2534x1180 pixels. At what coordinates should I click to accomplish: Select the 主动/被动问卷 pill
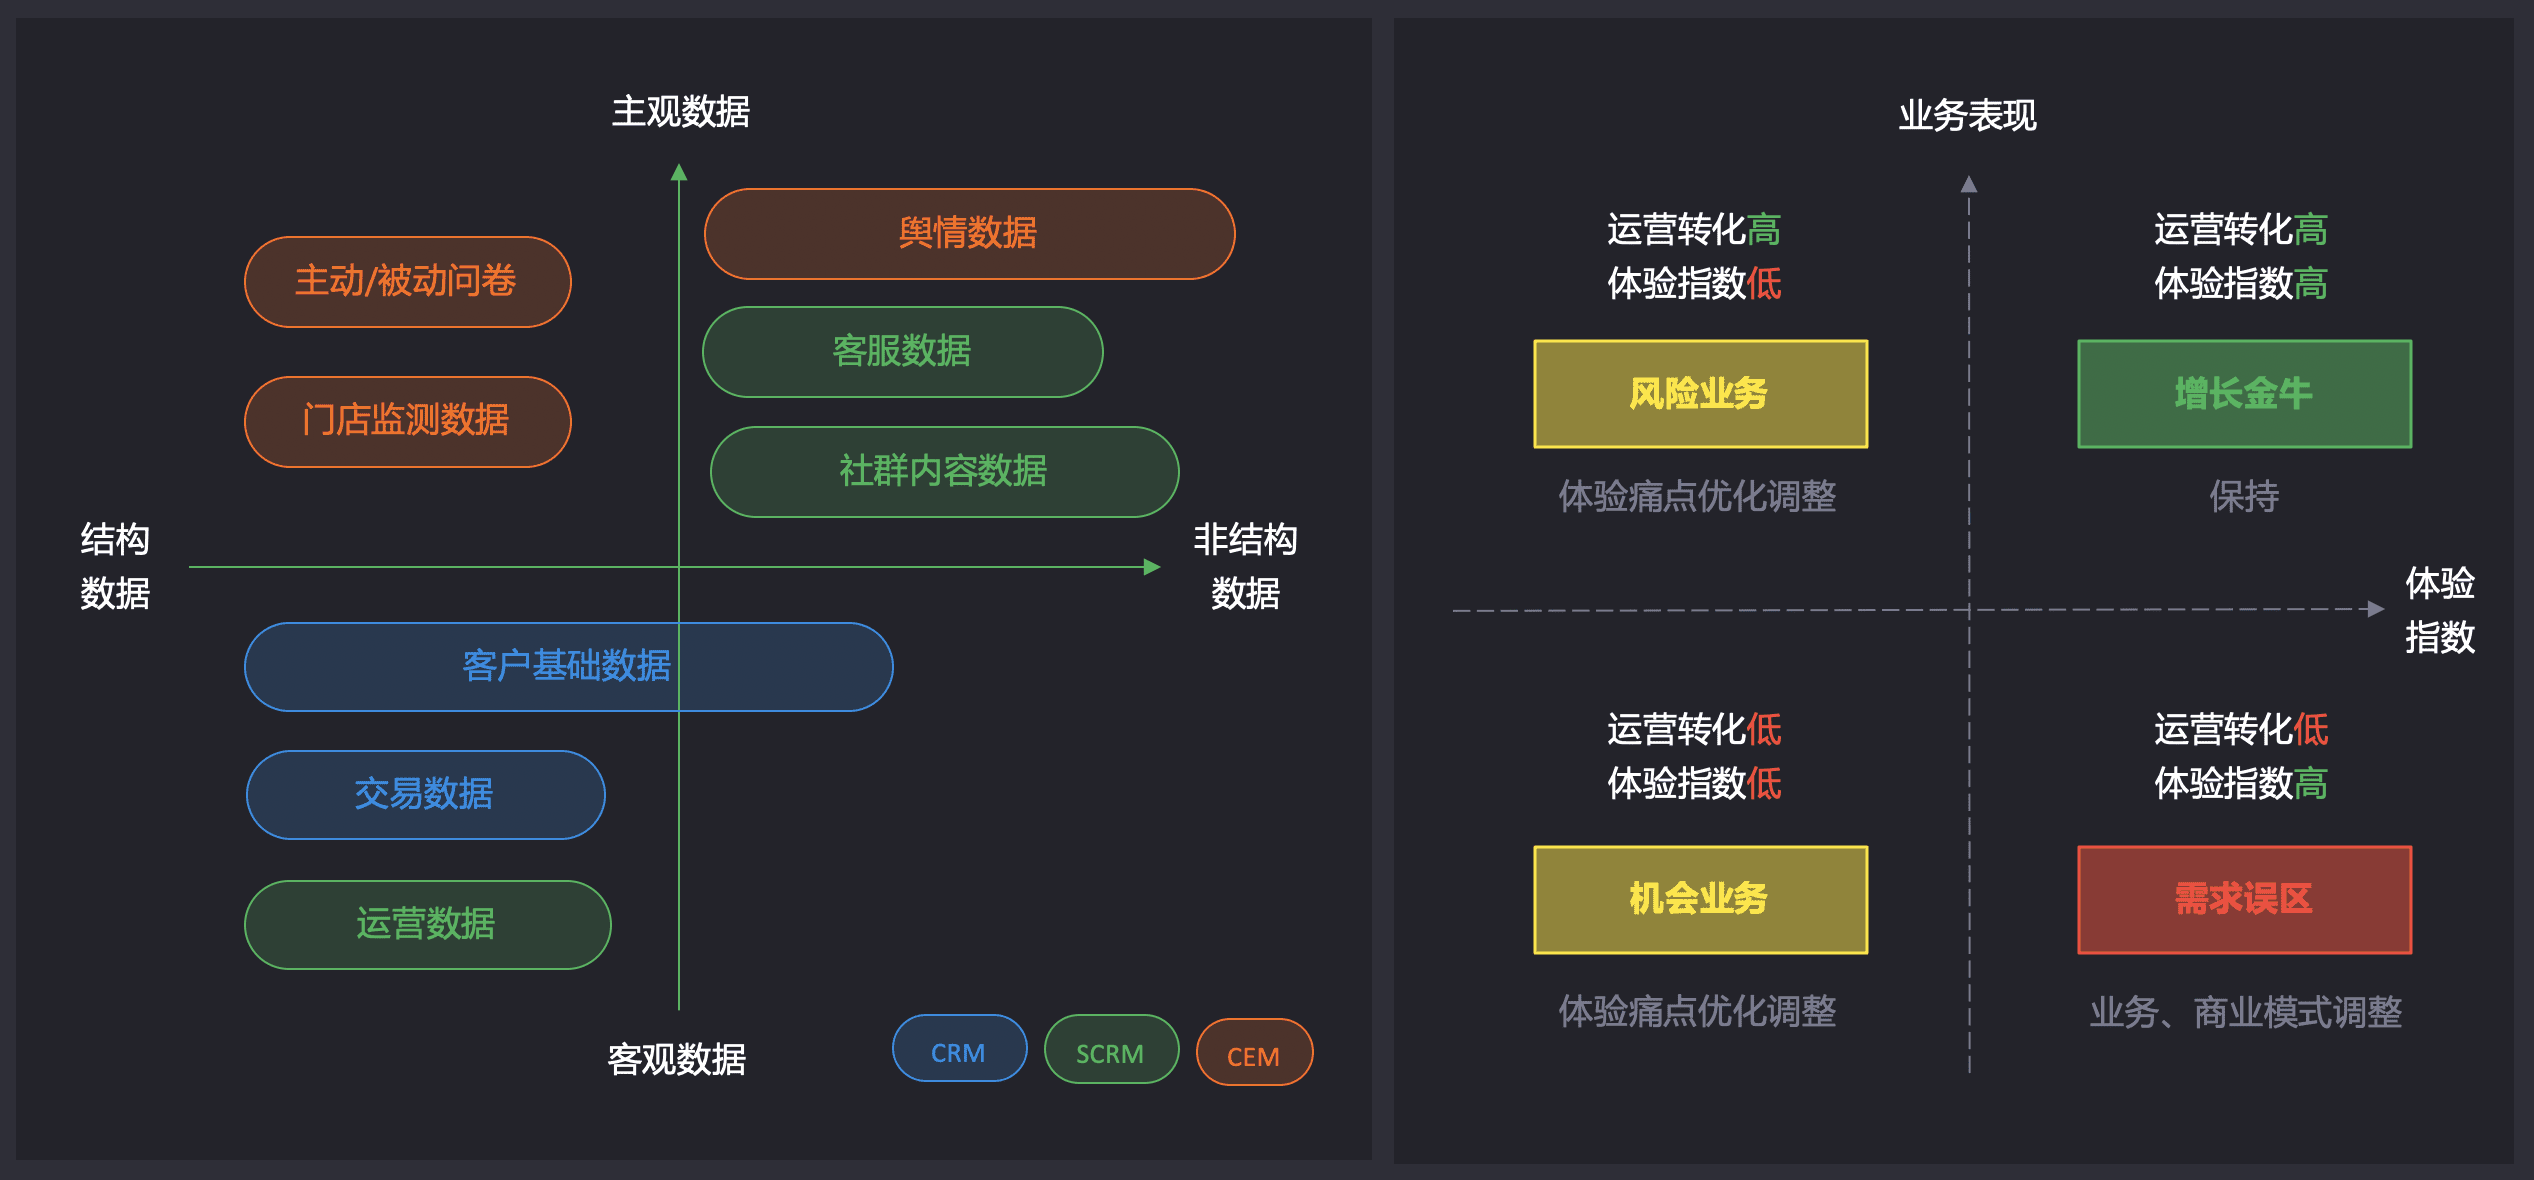[x=407, y=282]
